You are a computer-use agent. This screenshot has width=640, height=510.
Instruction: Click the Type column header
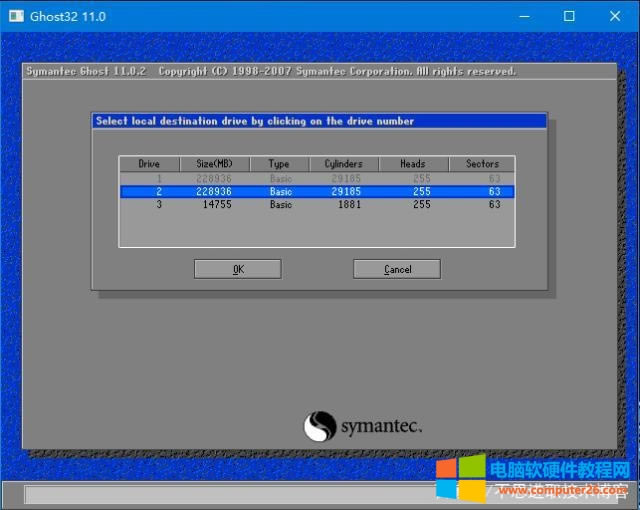(279, 164)
